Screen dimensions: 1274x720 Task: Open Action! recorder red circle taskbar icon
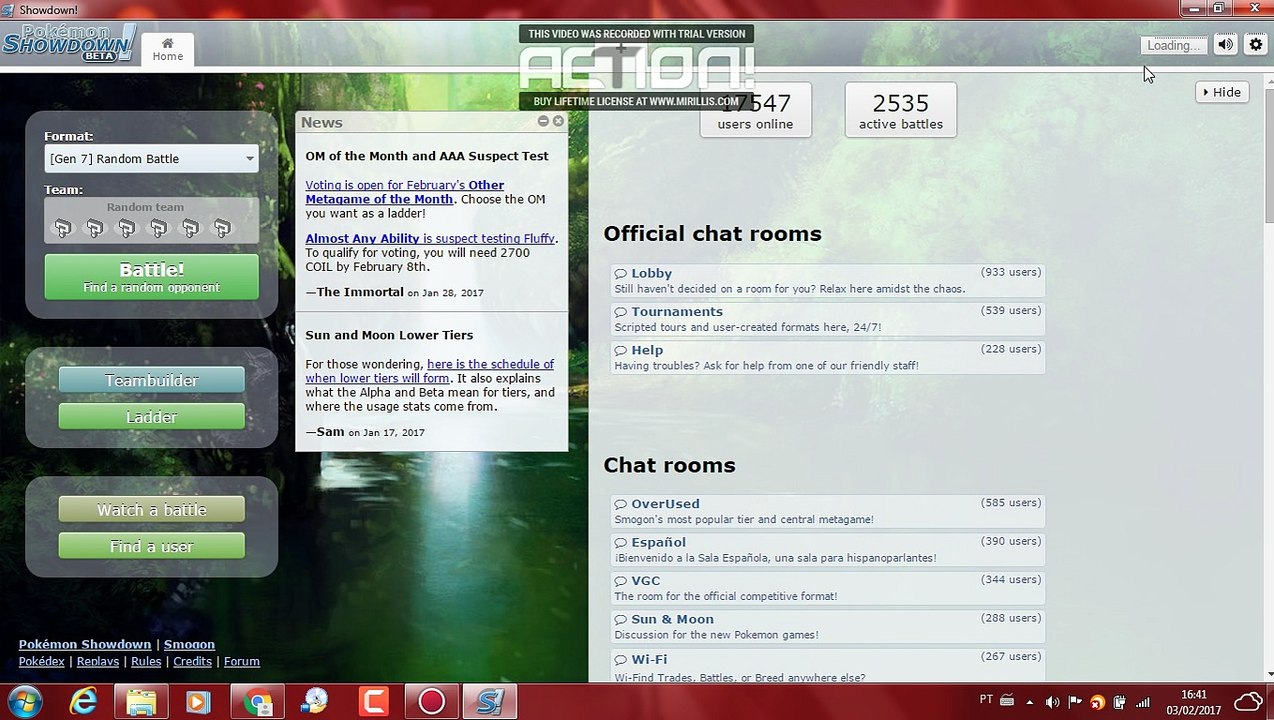click(x=432, y=702)
